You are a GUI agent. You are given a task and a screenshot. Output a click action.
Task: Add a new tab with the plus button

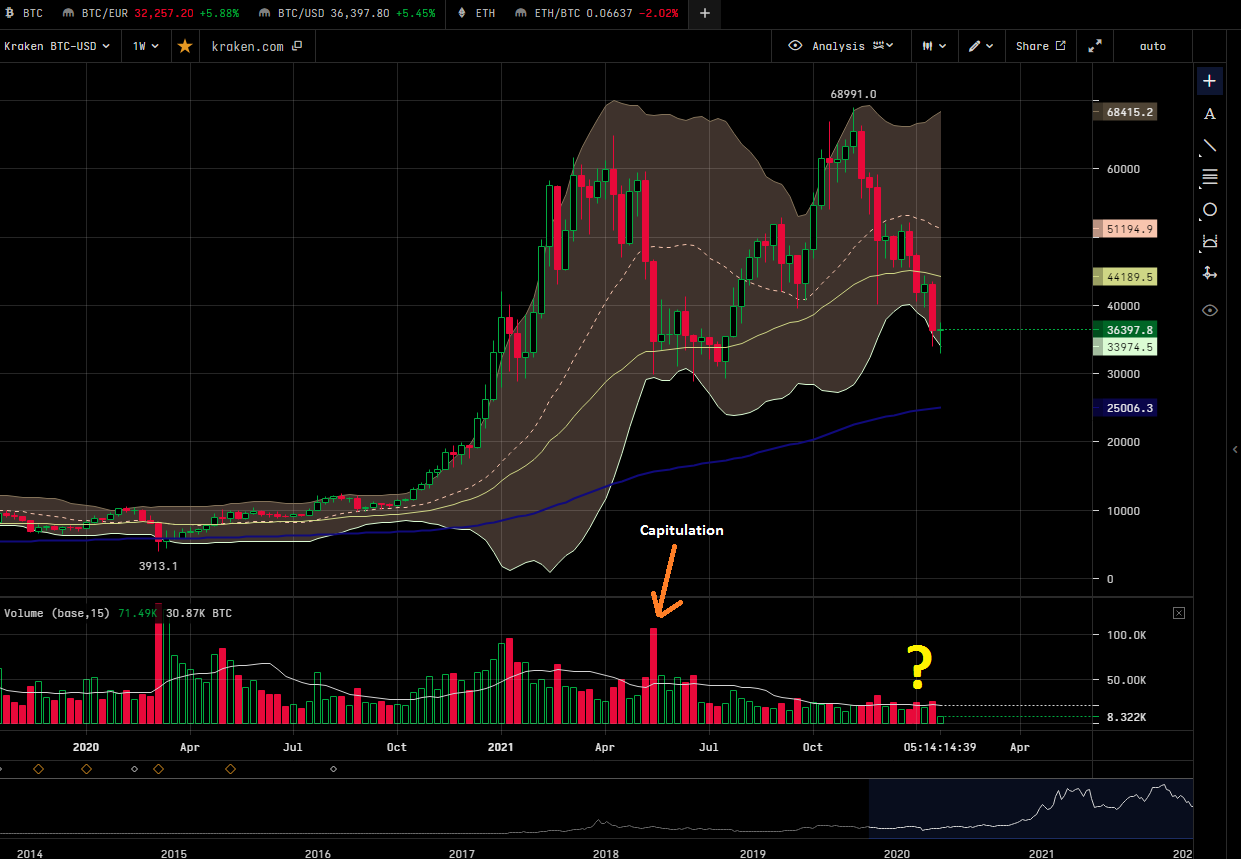tap(705, 14)
